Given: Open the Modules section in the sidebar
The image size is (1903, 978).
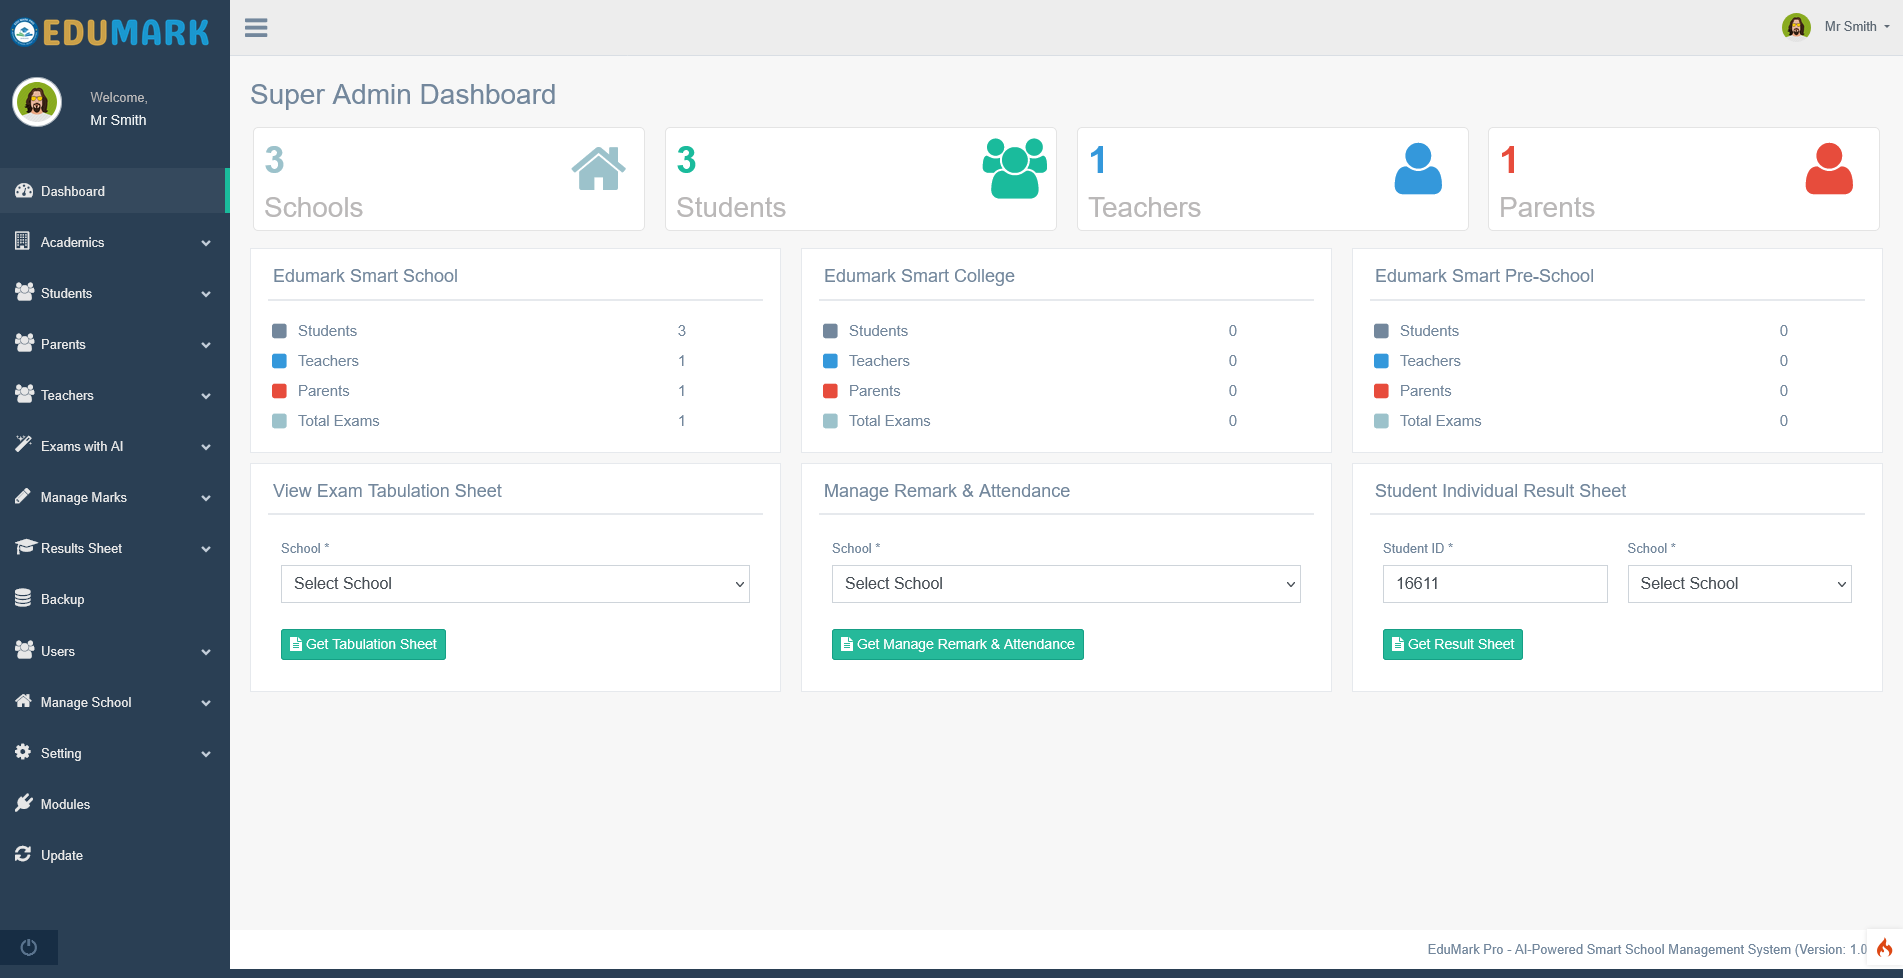Looking at the screenshot, I should pyautogui.click(x=64, y=804).
